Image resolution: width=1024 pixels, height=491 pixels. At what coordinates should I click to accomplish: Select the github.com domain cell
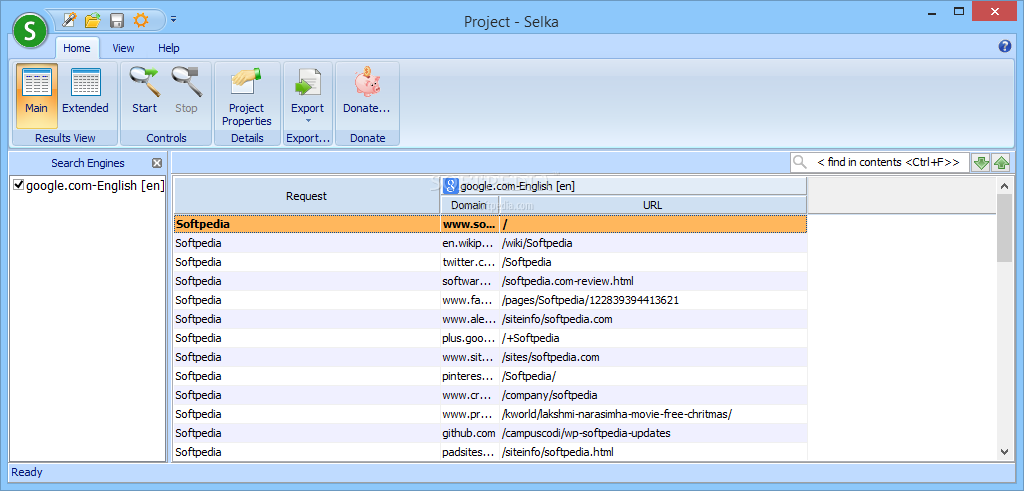pyautogui.click(x=470, y=432)
